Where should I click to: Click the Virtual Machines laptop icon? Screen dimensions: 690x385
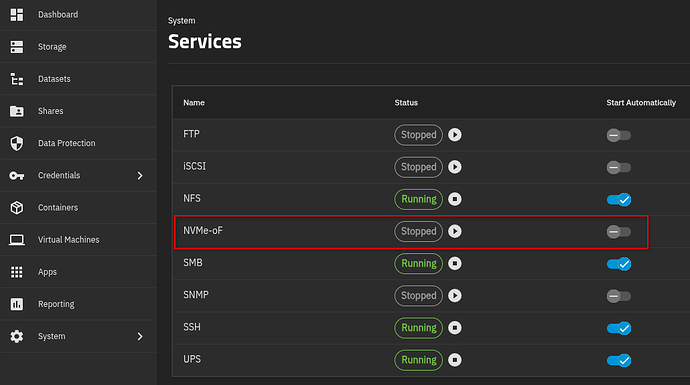[17, 240]
